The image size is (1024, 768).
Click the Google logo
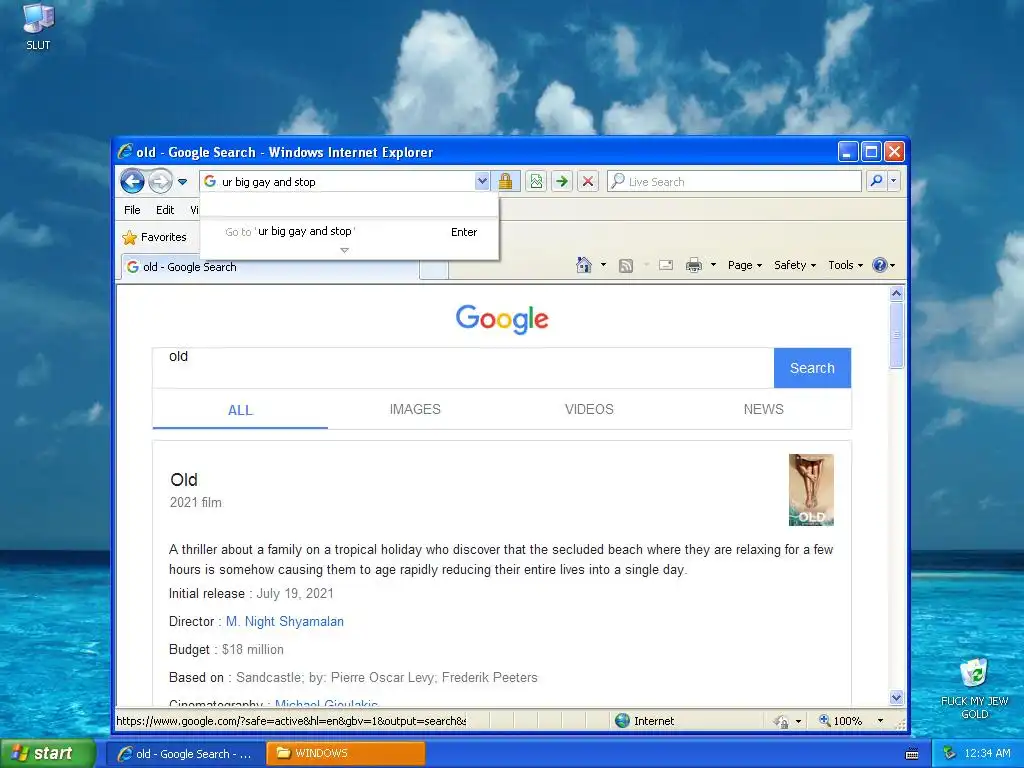[x=502, y=319]
